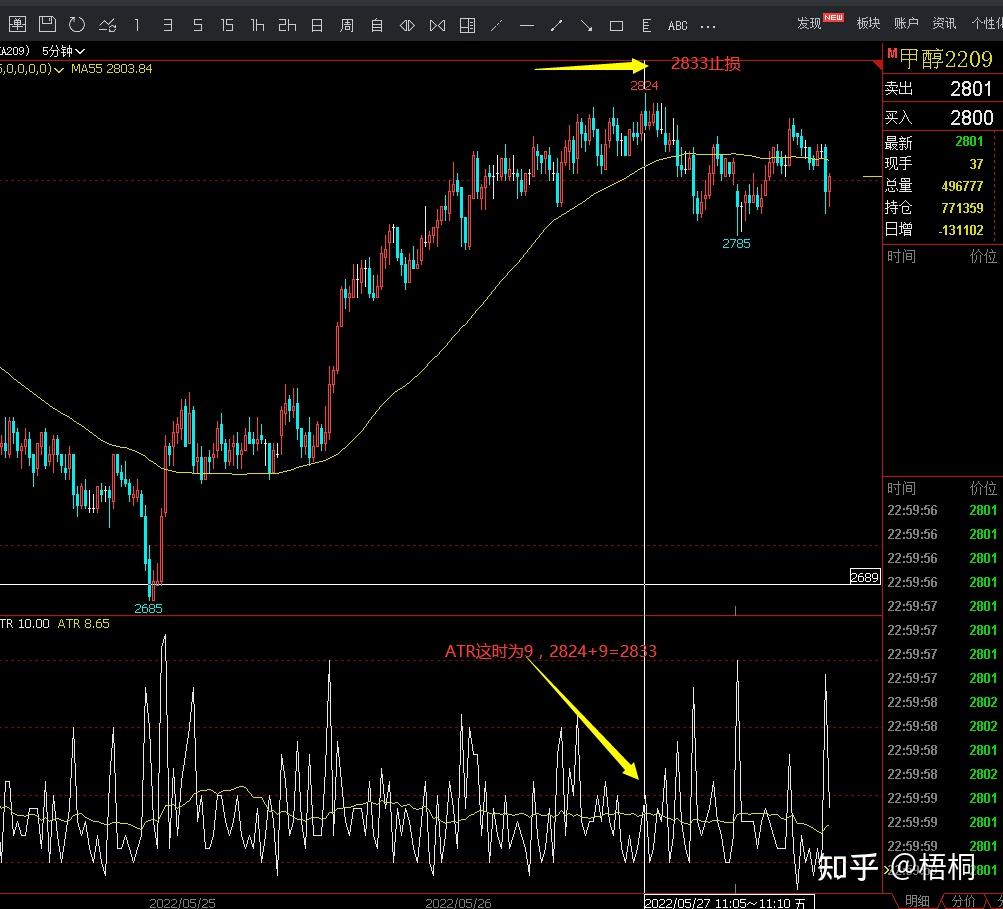The width and height of the screenshot is (1003, 909).
Task: Click the chart-window icon at toolbar start
Action: tap(17, 25)
